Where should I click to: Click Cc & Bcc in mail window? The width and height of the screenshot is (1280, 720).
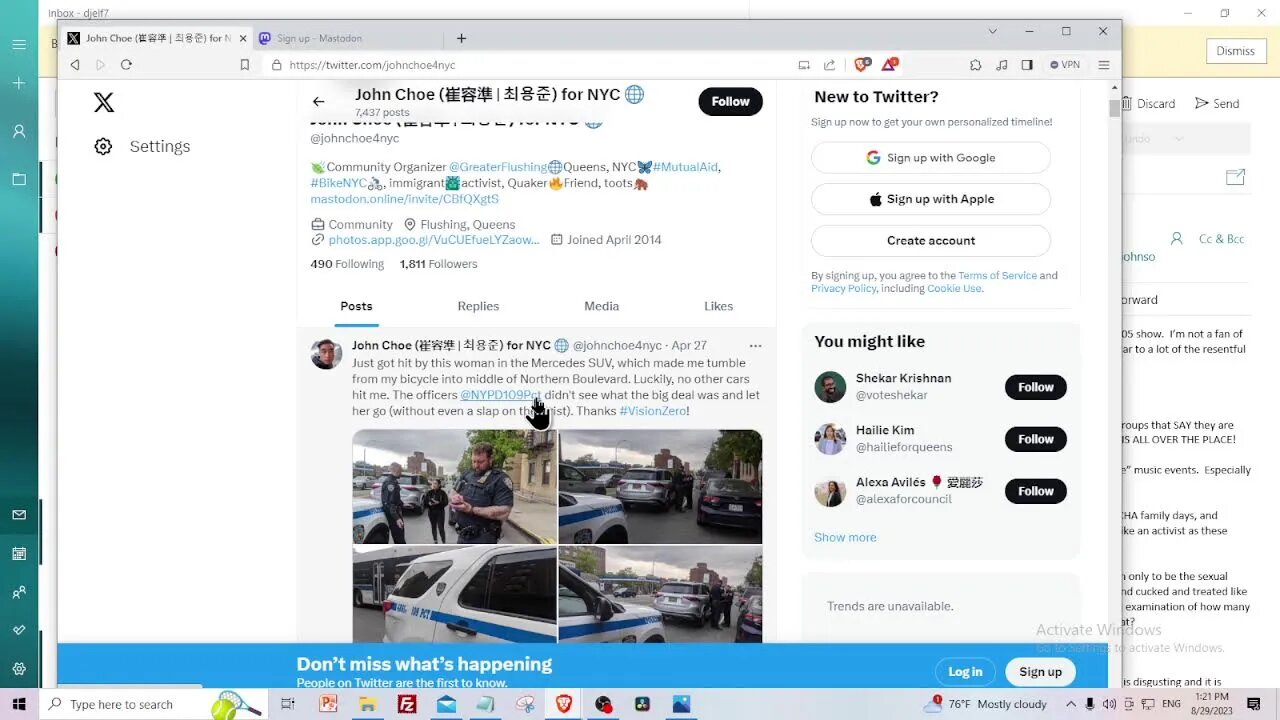(1221, 239)
